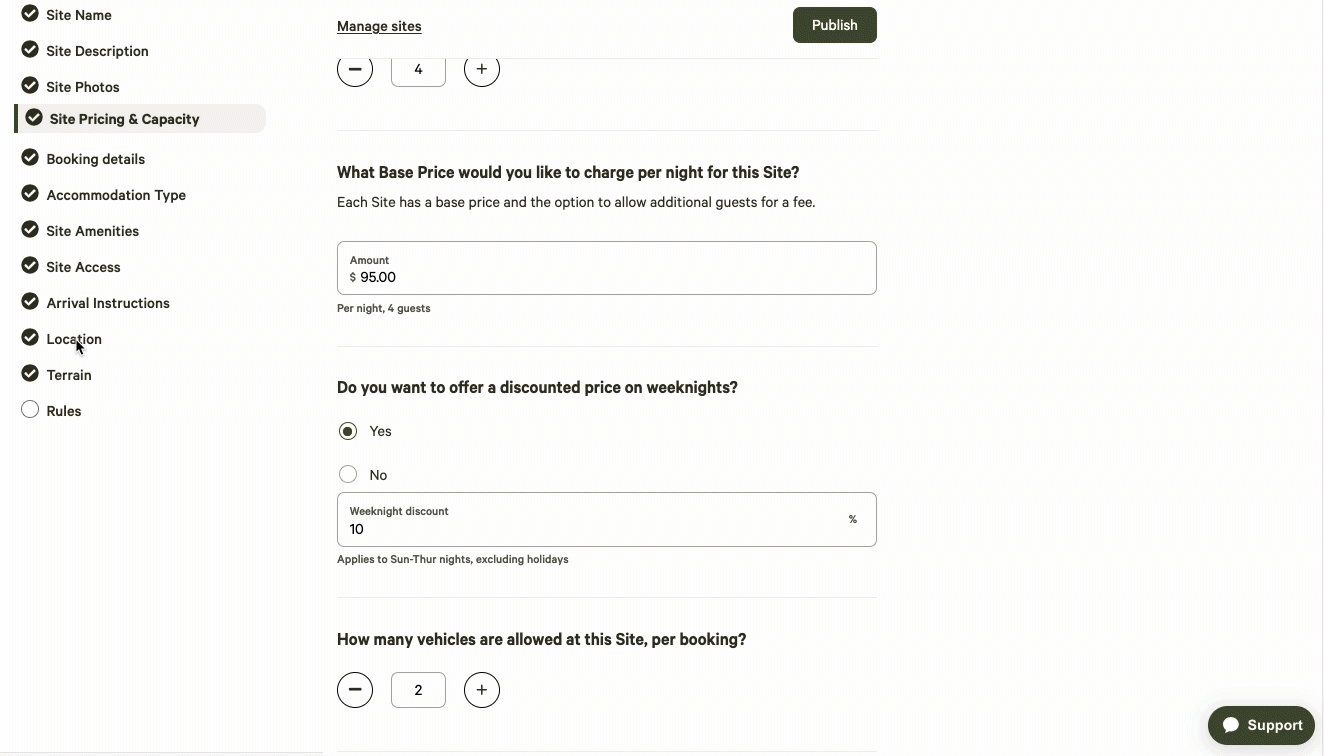Click the base price Amount field
Viewport: 1324px width, 756px height.
(607, 268)
